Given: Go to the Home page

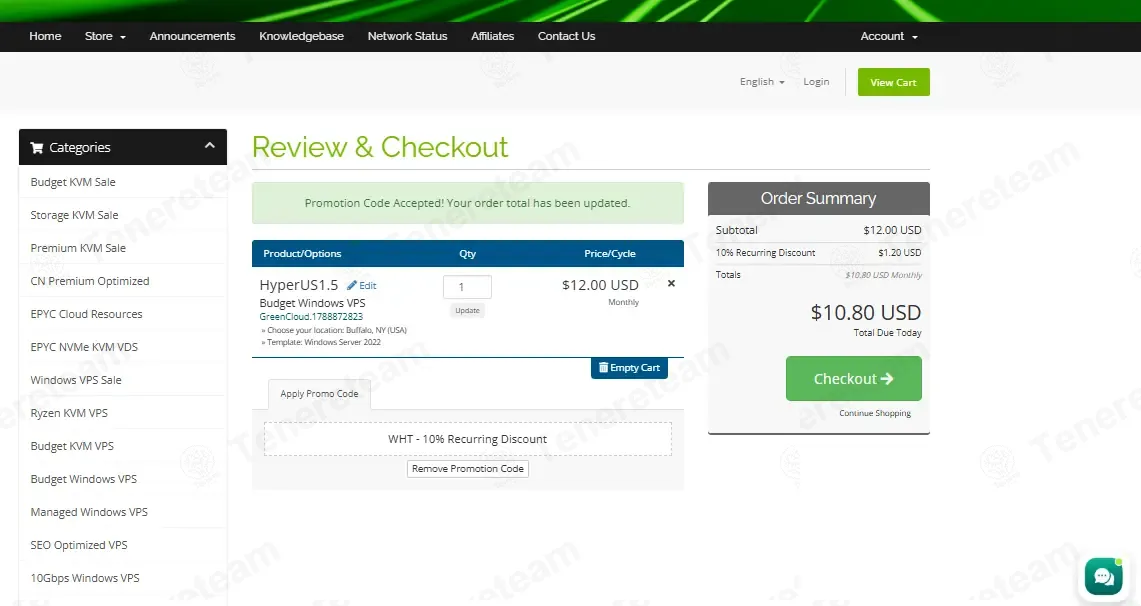Looking at the screenshot, I should (x=45, y=36).
